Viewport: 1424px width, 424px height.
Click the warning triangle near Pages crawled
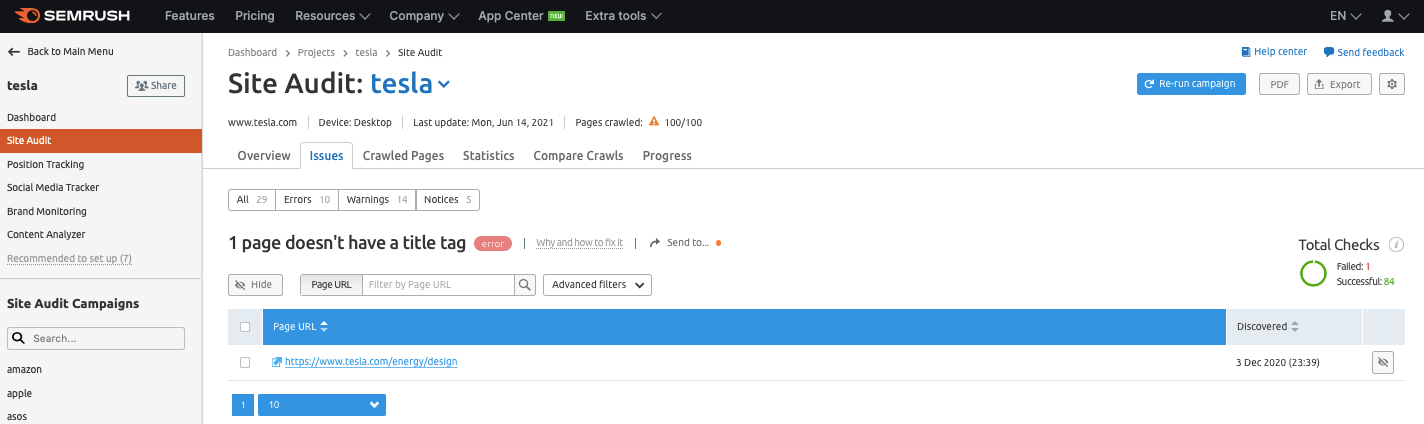point(654,122)
